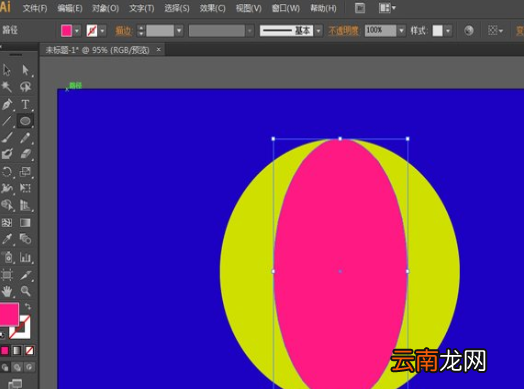Open the Bridge button in the menu bar
Viewport: 524px width, 389px height.
point(360,8)
